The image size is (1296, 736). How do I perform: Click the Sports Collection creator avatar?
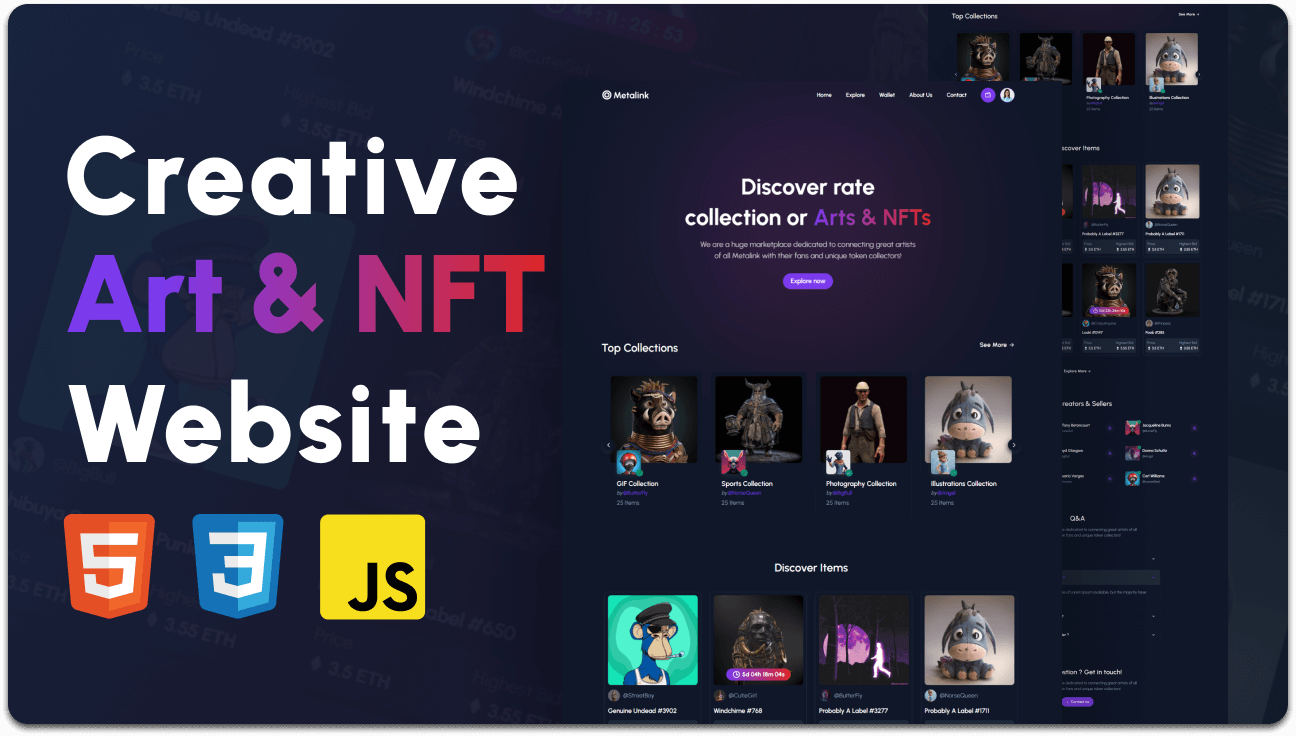733,462
